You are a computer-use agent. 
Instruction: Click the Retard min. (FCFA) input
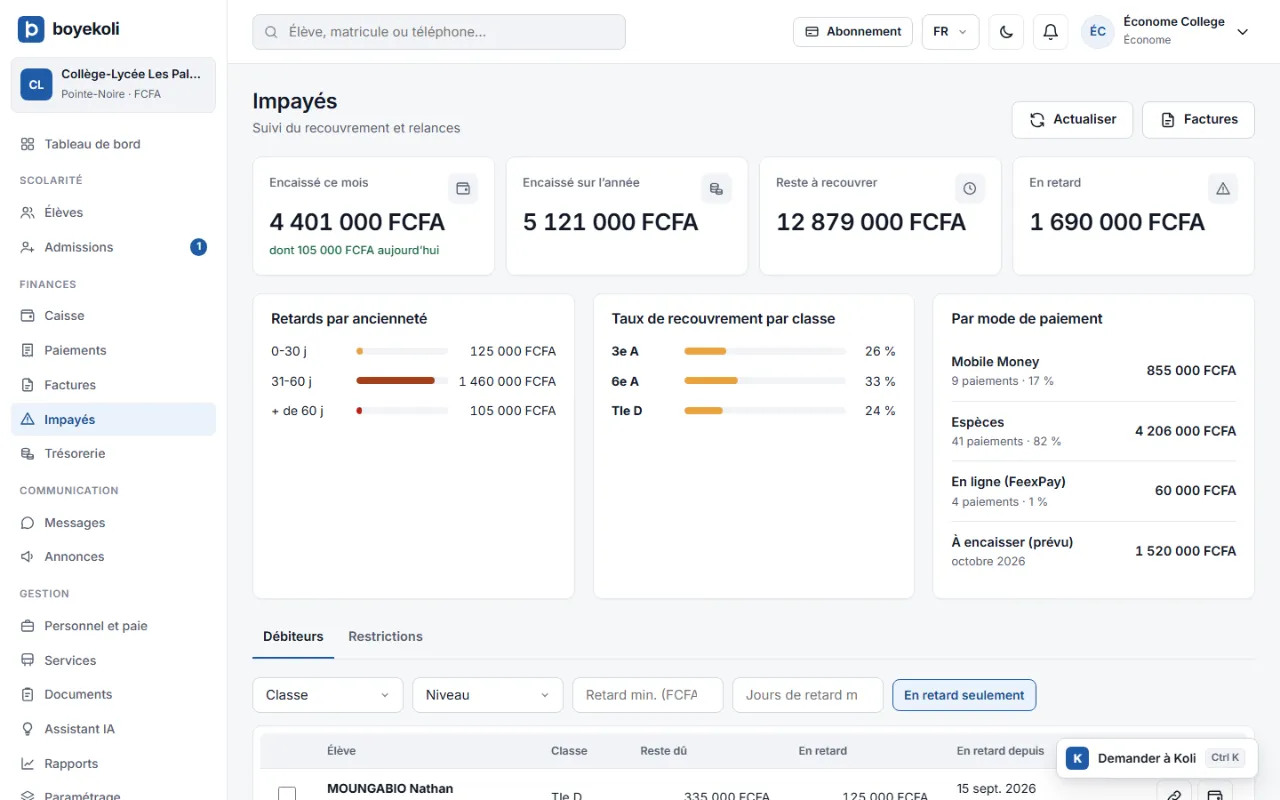648,695
